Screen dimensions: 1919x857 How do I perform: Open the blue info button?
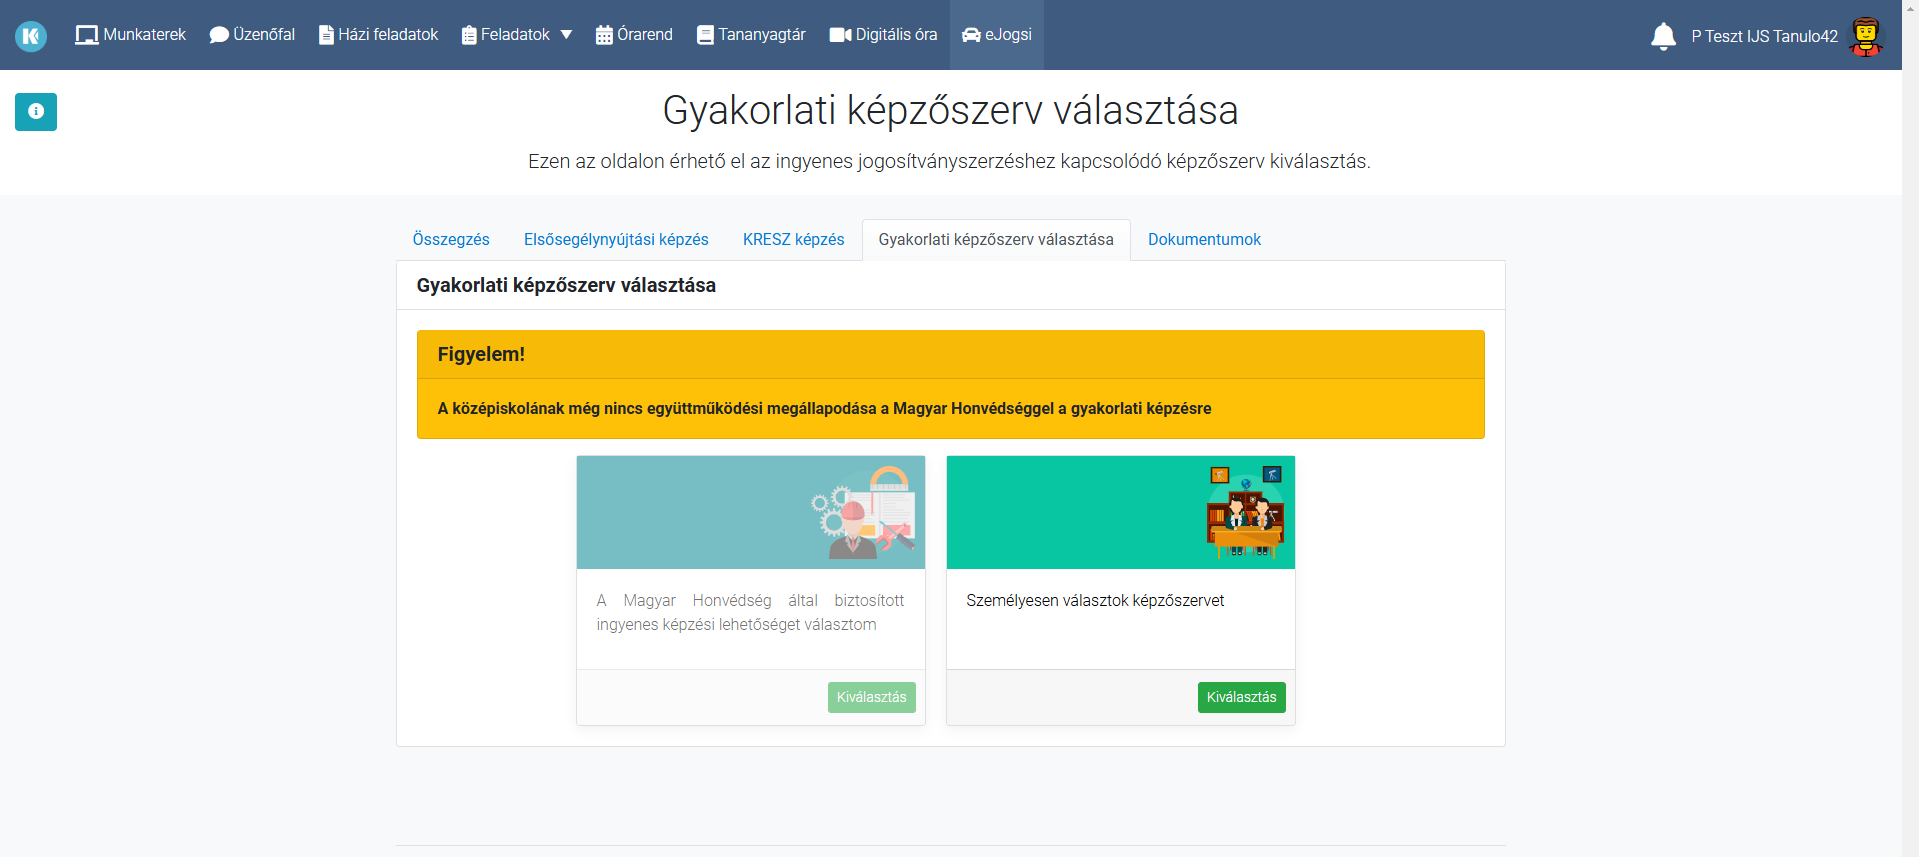pyautogui.click(x=36, y=112)
